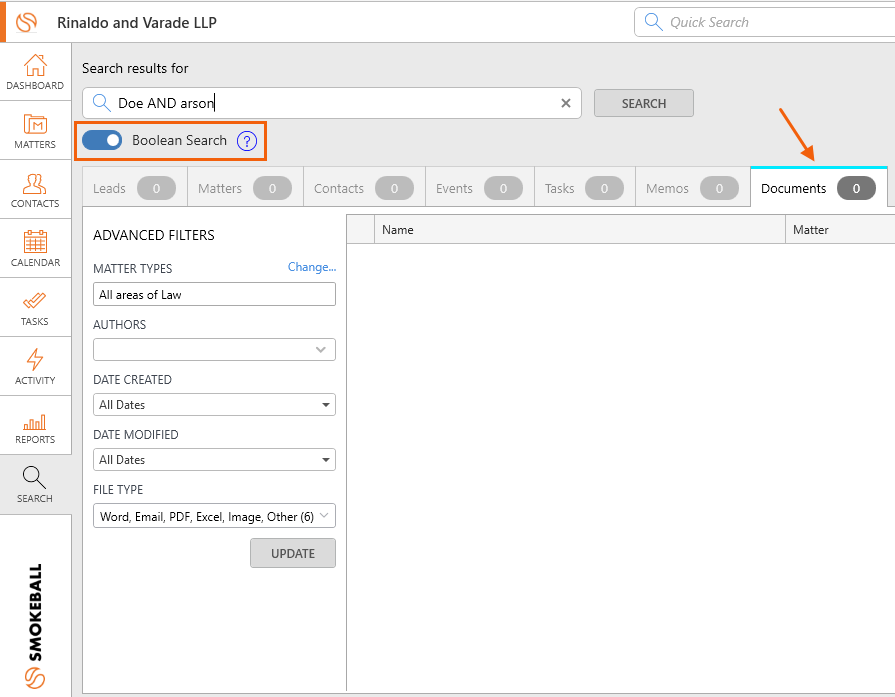Screen dimensions: 895x697
Task: Go to Matters in sidebar
Action: 35,131
